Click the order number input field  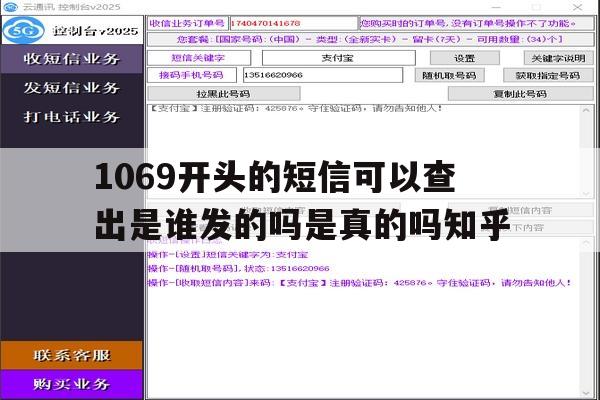(x=293, y=23)
